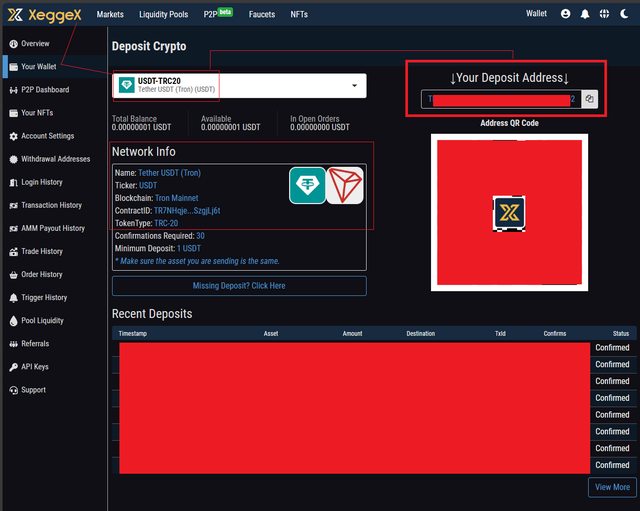
Task: Click the Pool Liquidity droplet icon
Action: pyautogui.click(x=13, y=321)
